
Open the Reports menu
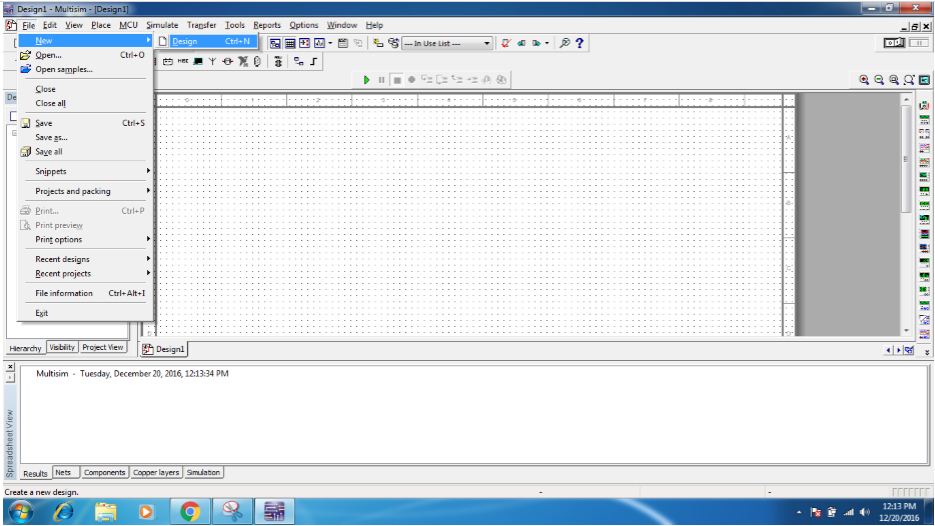(x=267, y=25)
